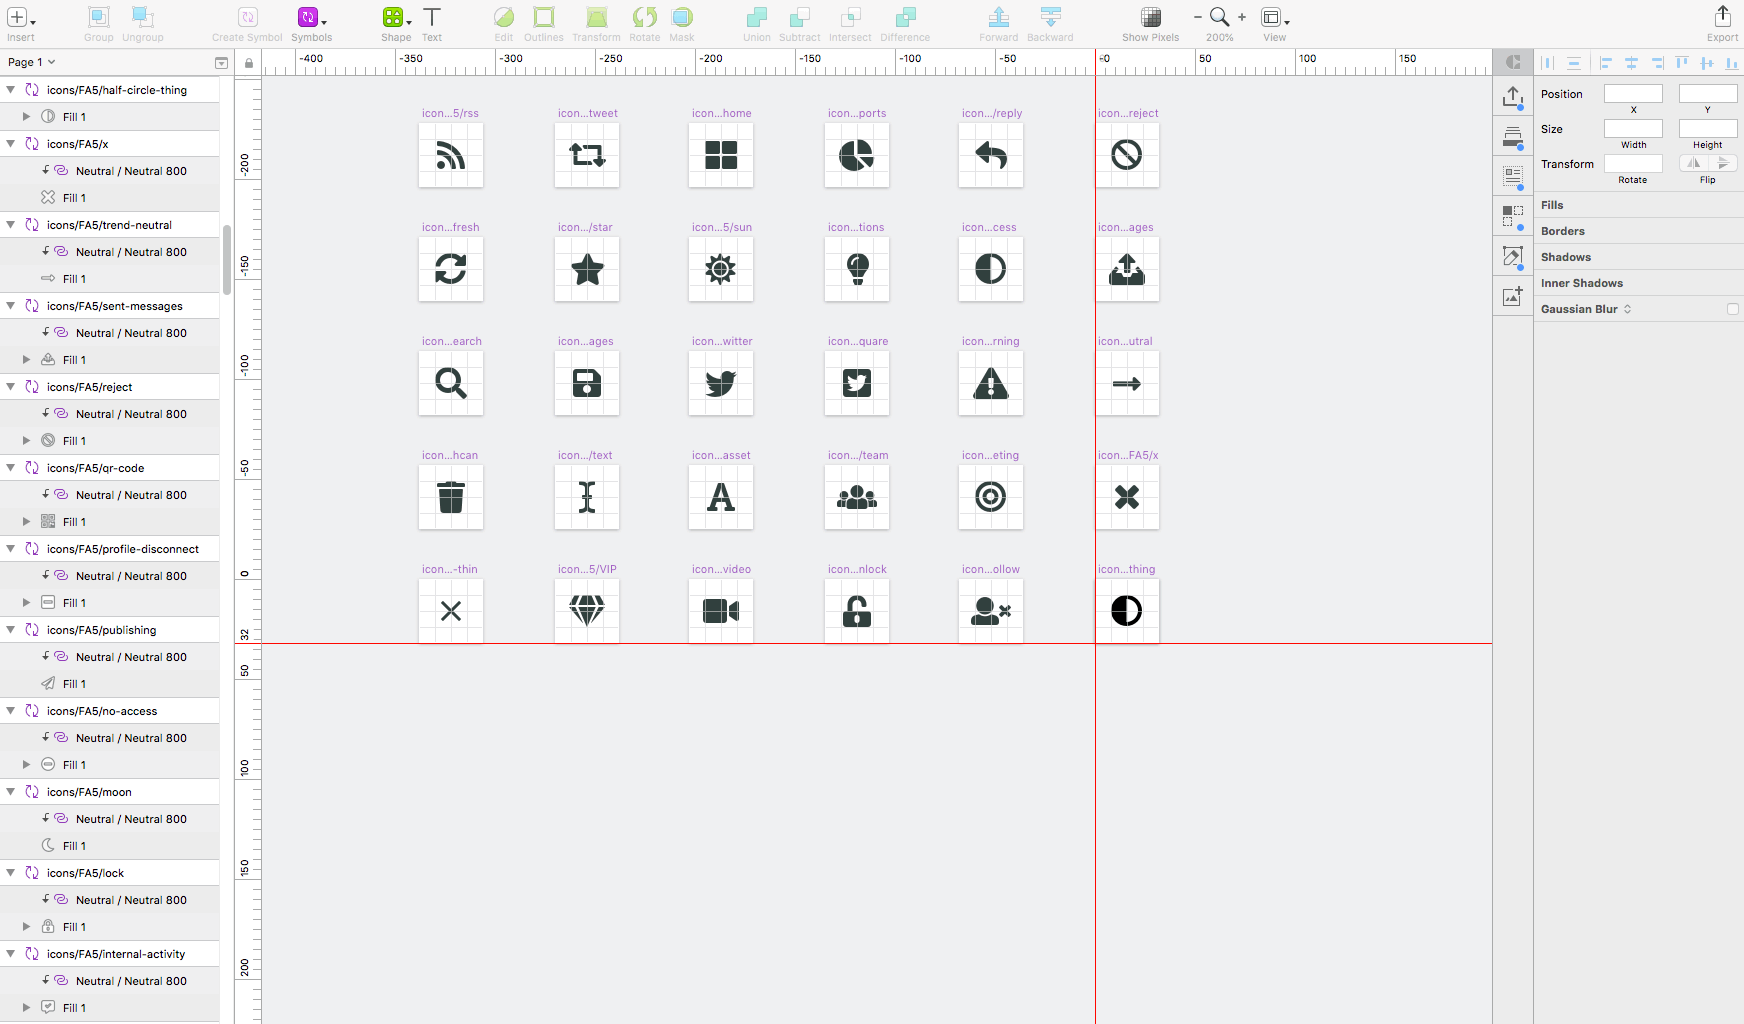Click the align left edges icon
The width and height of the screenshot is (1744, 1024).
(1606, 63)
